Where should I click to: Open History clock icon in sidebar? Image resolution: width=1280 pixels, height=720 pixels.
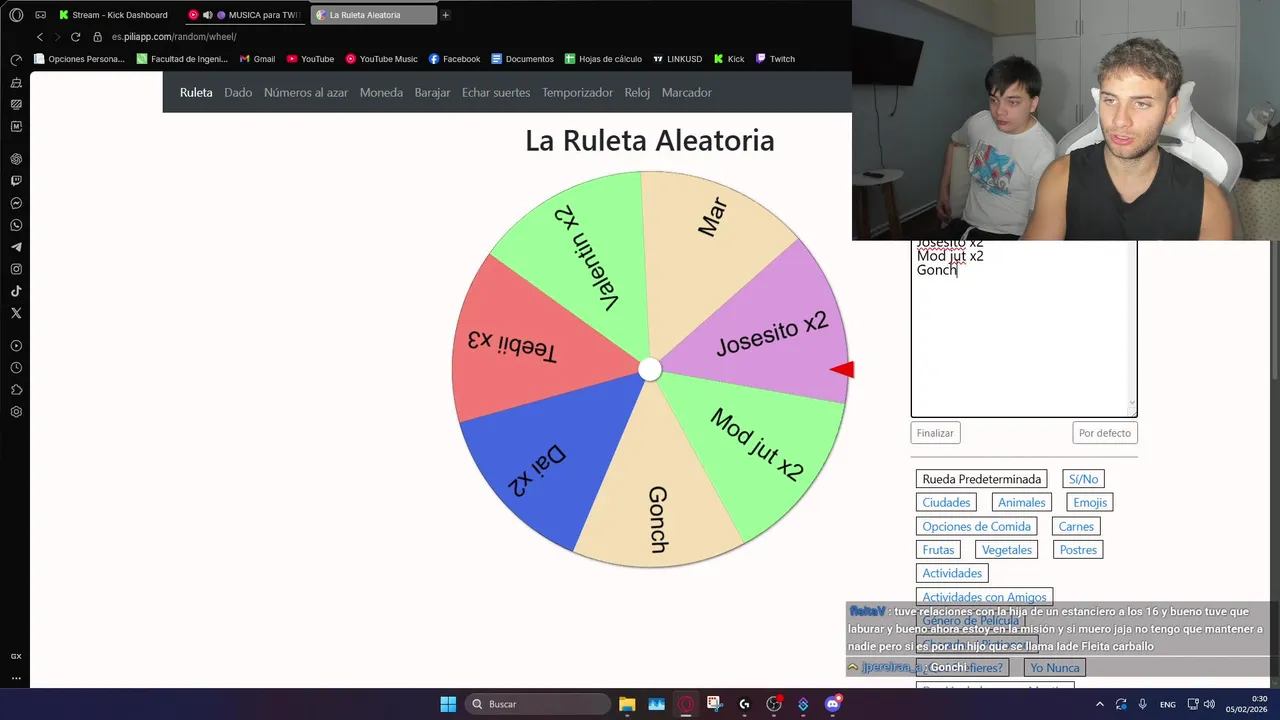(x=16, y=368)
